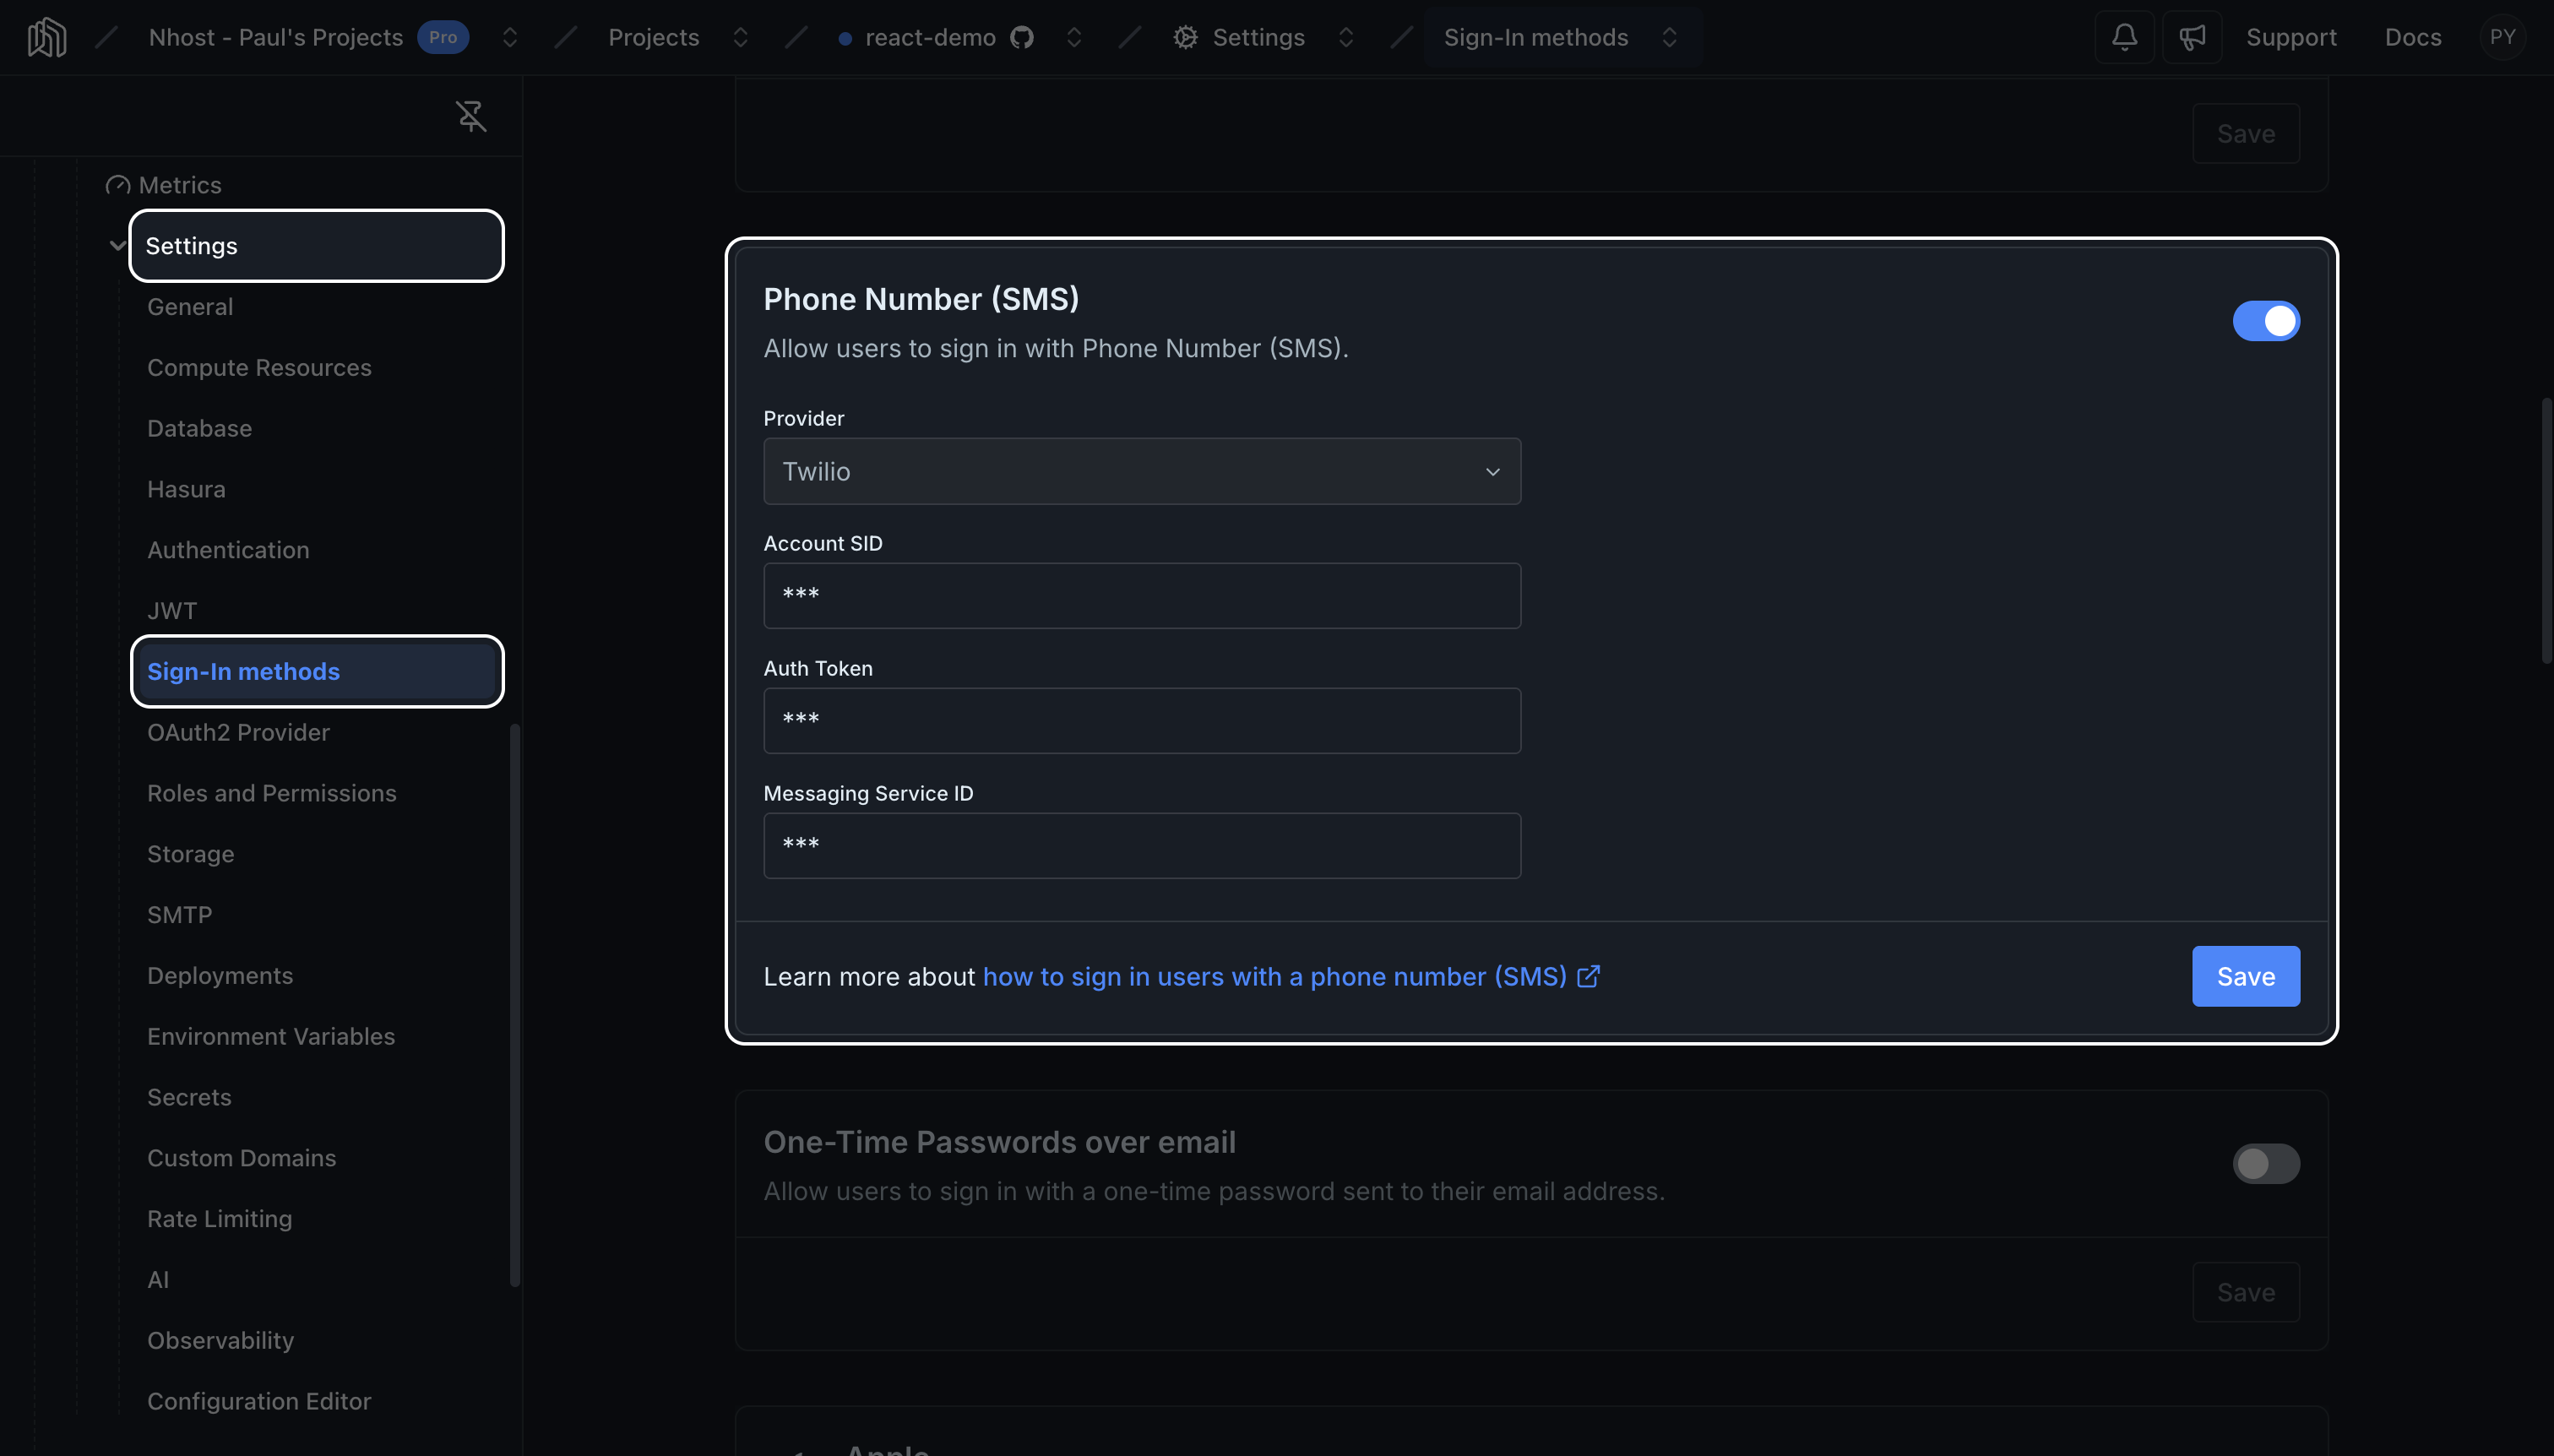This screenshot has height=1456, width=2554.
Task: Open the Provider dropdown showing Twilio
Action: (1142, 471)
